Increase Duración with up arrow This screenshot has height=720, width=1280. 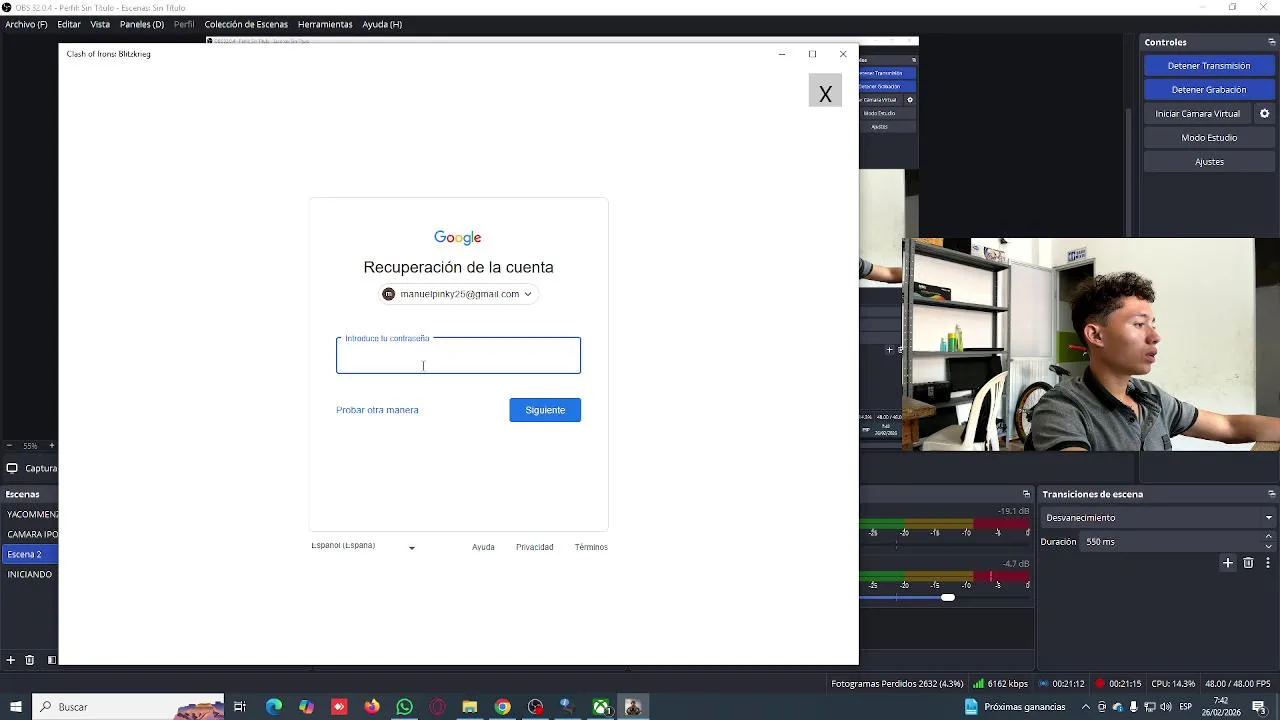tap(1269, 537)
